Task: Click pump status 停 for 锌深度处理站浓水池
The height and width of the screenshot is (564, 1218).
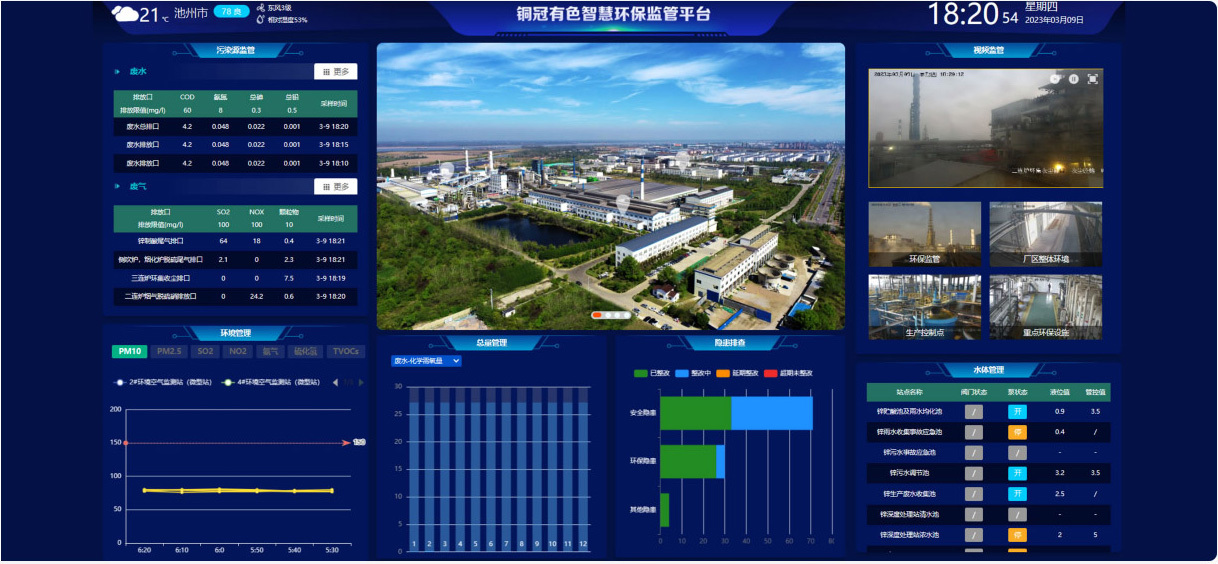Action: [1017, 535]
